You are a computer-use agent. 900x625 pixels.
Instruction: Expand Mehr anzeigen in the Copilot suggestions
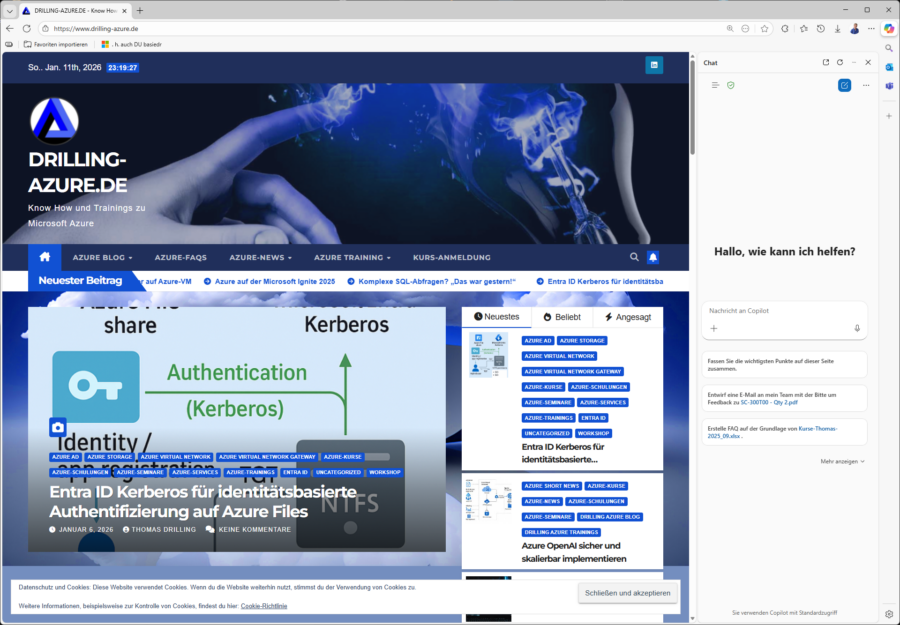[x=842, y=461]
